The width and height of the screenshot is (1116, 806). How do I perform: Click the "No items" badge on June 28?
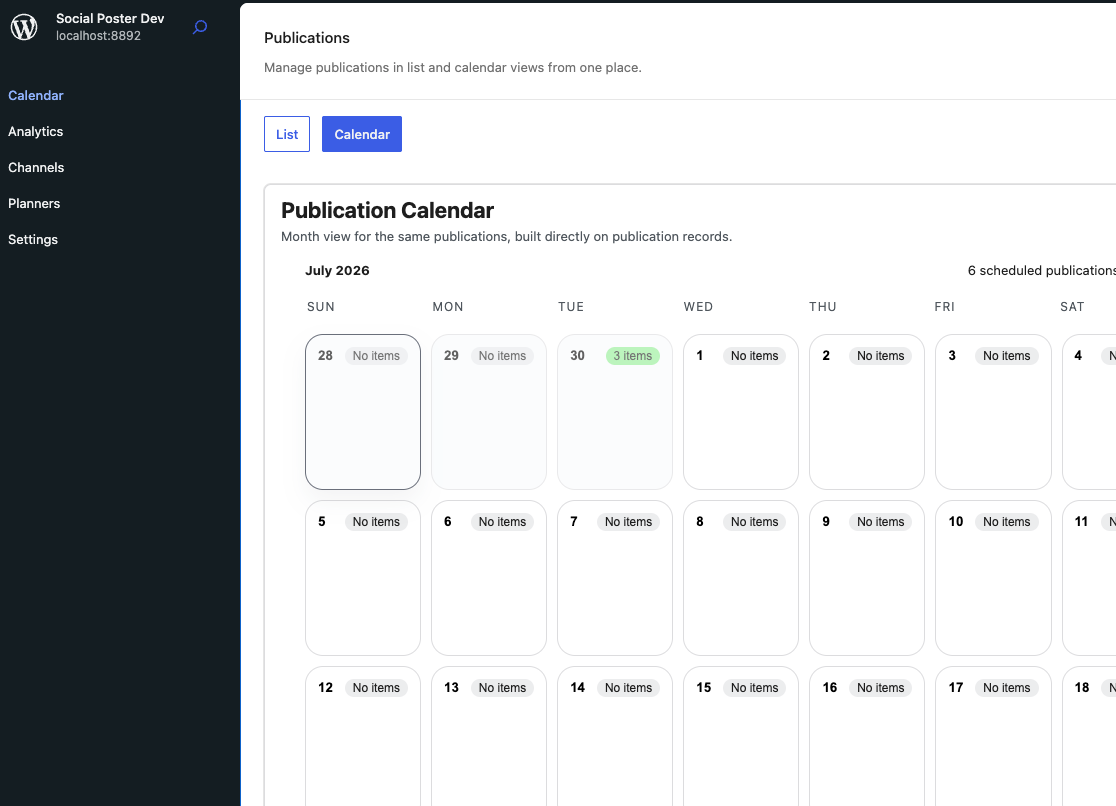point(376,356)
